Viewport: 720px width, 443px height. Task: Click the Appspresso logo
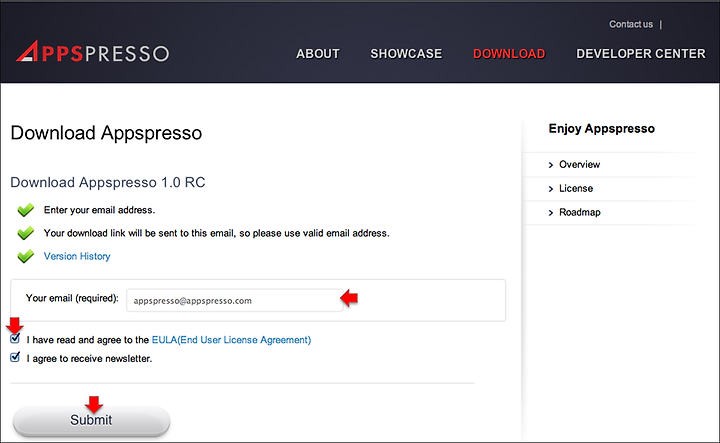[92, 51]
